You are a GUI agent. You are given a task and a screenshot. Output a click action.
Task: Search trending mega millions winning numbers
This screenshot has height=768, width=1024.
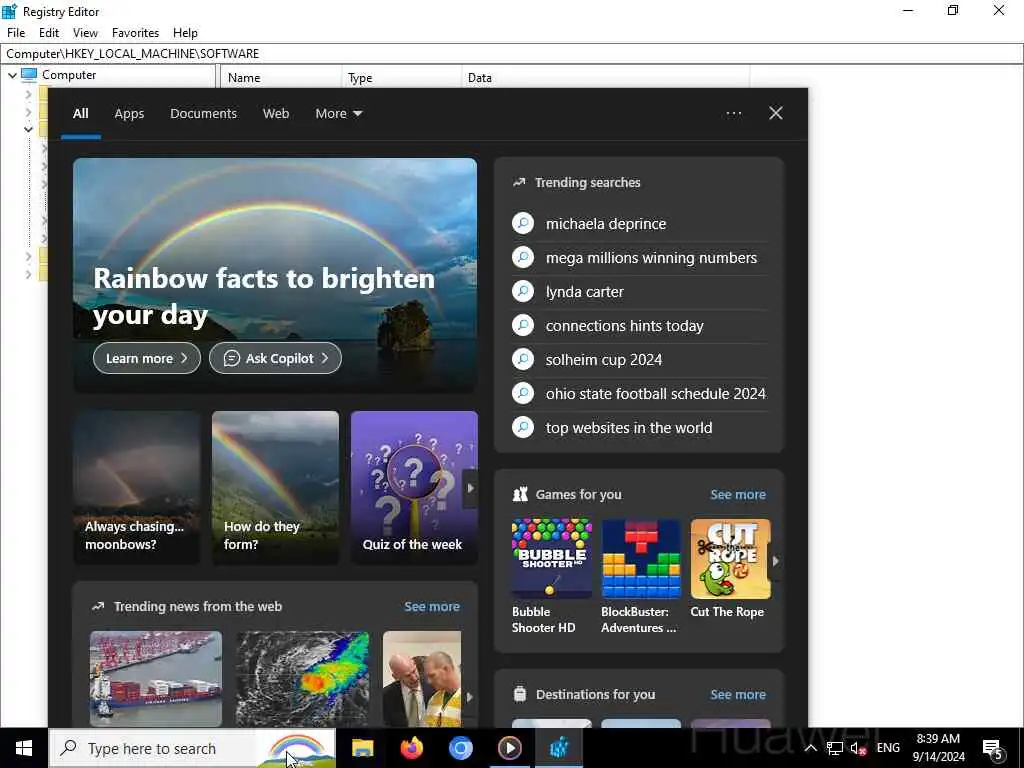click(651, 258)
